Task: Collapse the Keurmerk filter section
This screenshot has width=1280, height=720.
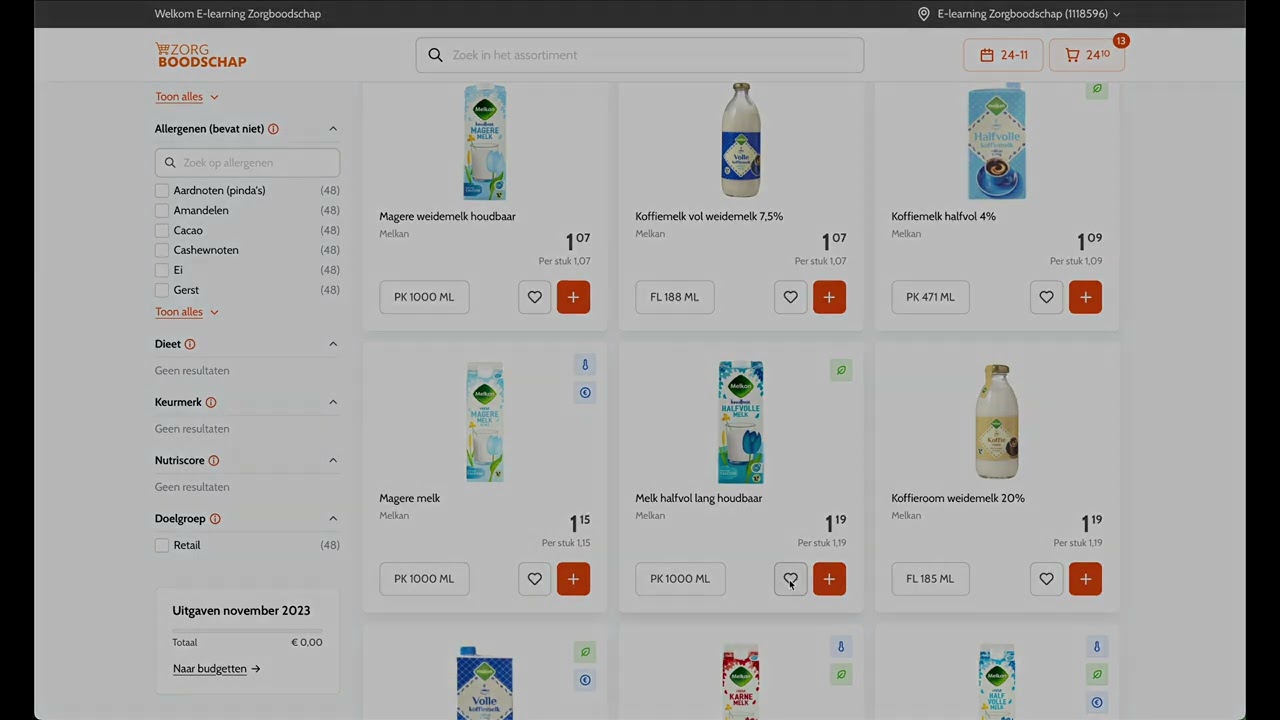Action: [x=333, y=402]
